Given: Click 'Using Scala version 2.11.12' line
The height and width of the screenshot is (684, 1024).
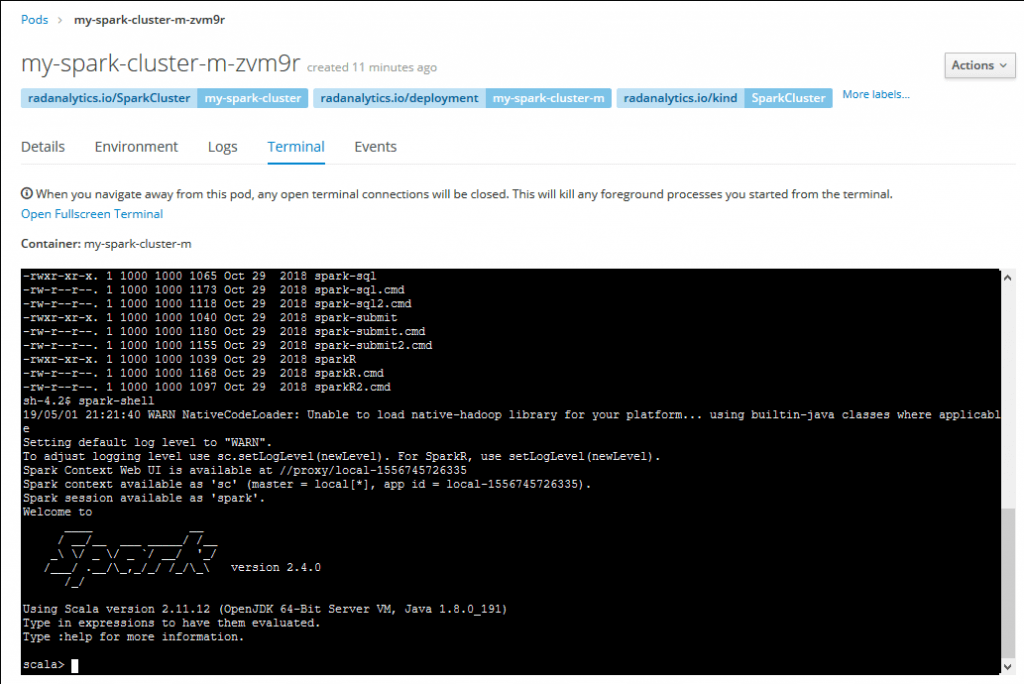Looking at the screenshot, I should coord(265,609).
